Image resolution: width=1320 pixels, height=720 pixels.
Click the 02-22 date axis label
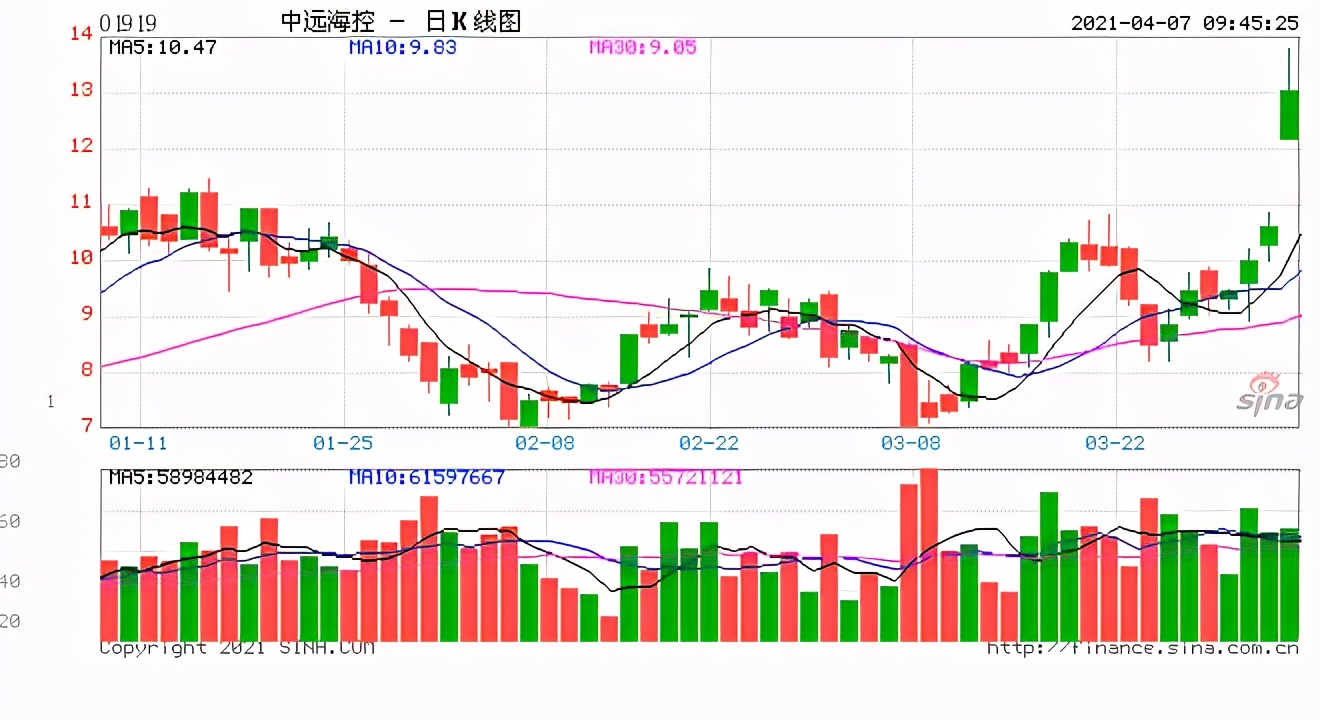pyautogui.click(x=709, y=442)
